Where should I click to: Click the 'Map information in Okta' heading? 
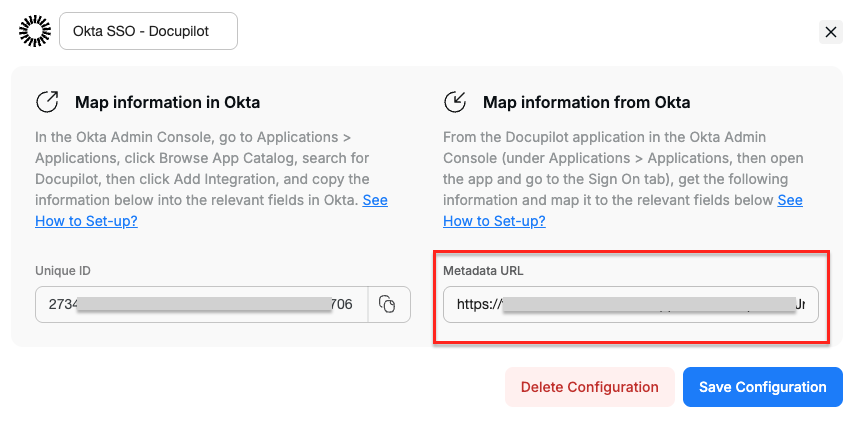tap(167, 102)
